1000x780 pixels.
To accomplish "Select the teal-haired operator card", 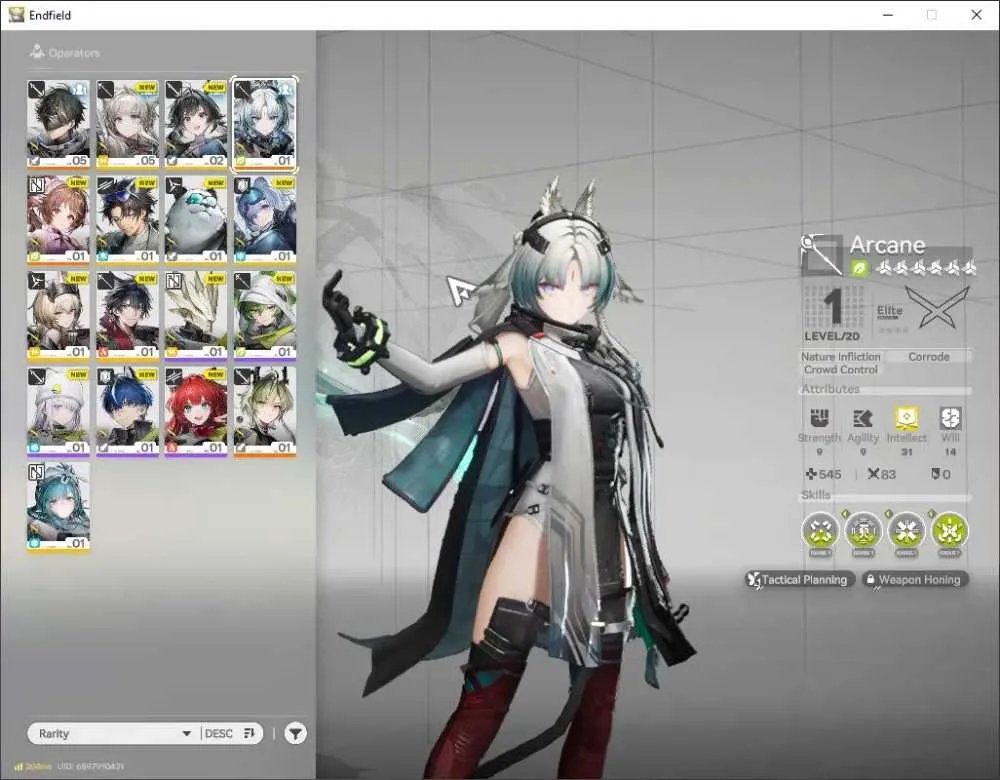I will [58, 507].
